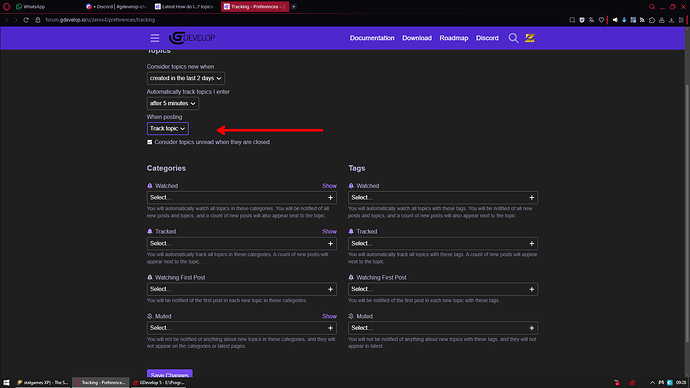
Task: Toggle Consider topics unread when closed checkbox
Action: click(x=150, y=142)
